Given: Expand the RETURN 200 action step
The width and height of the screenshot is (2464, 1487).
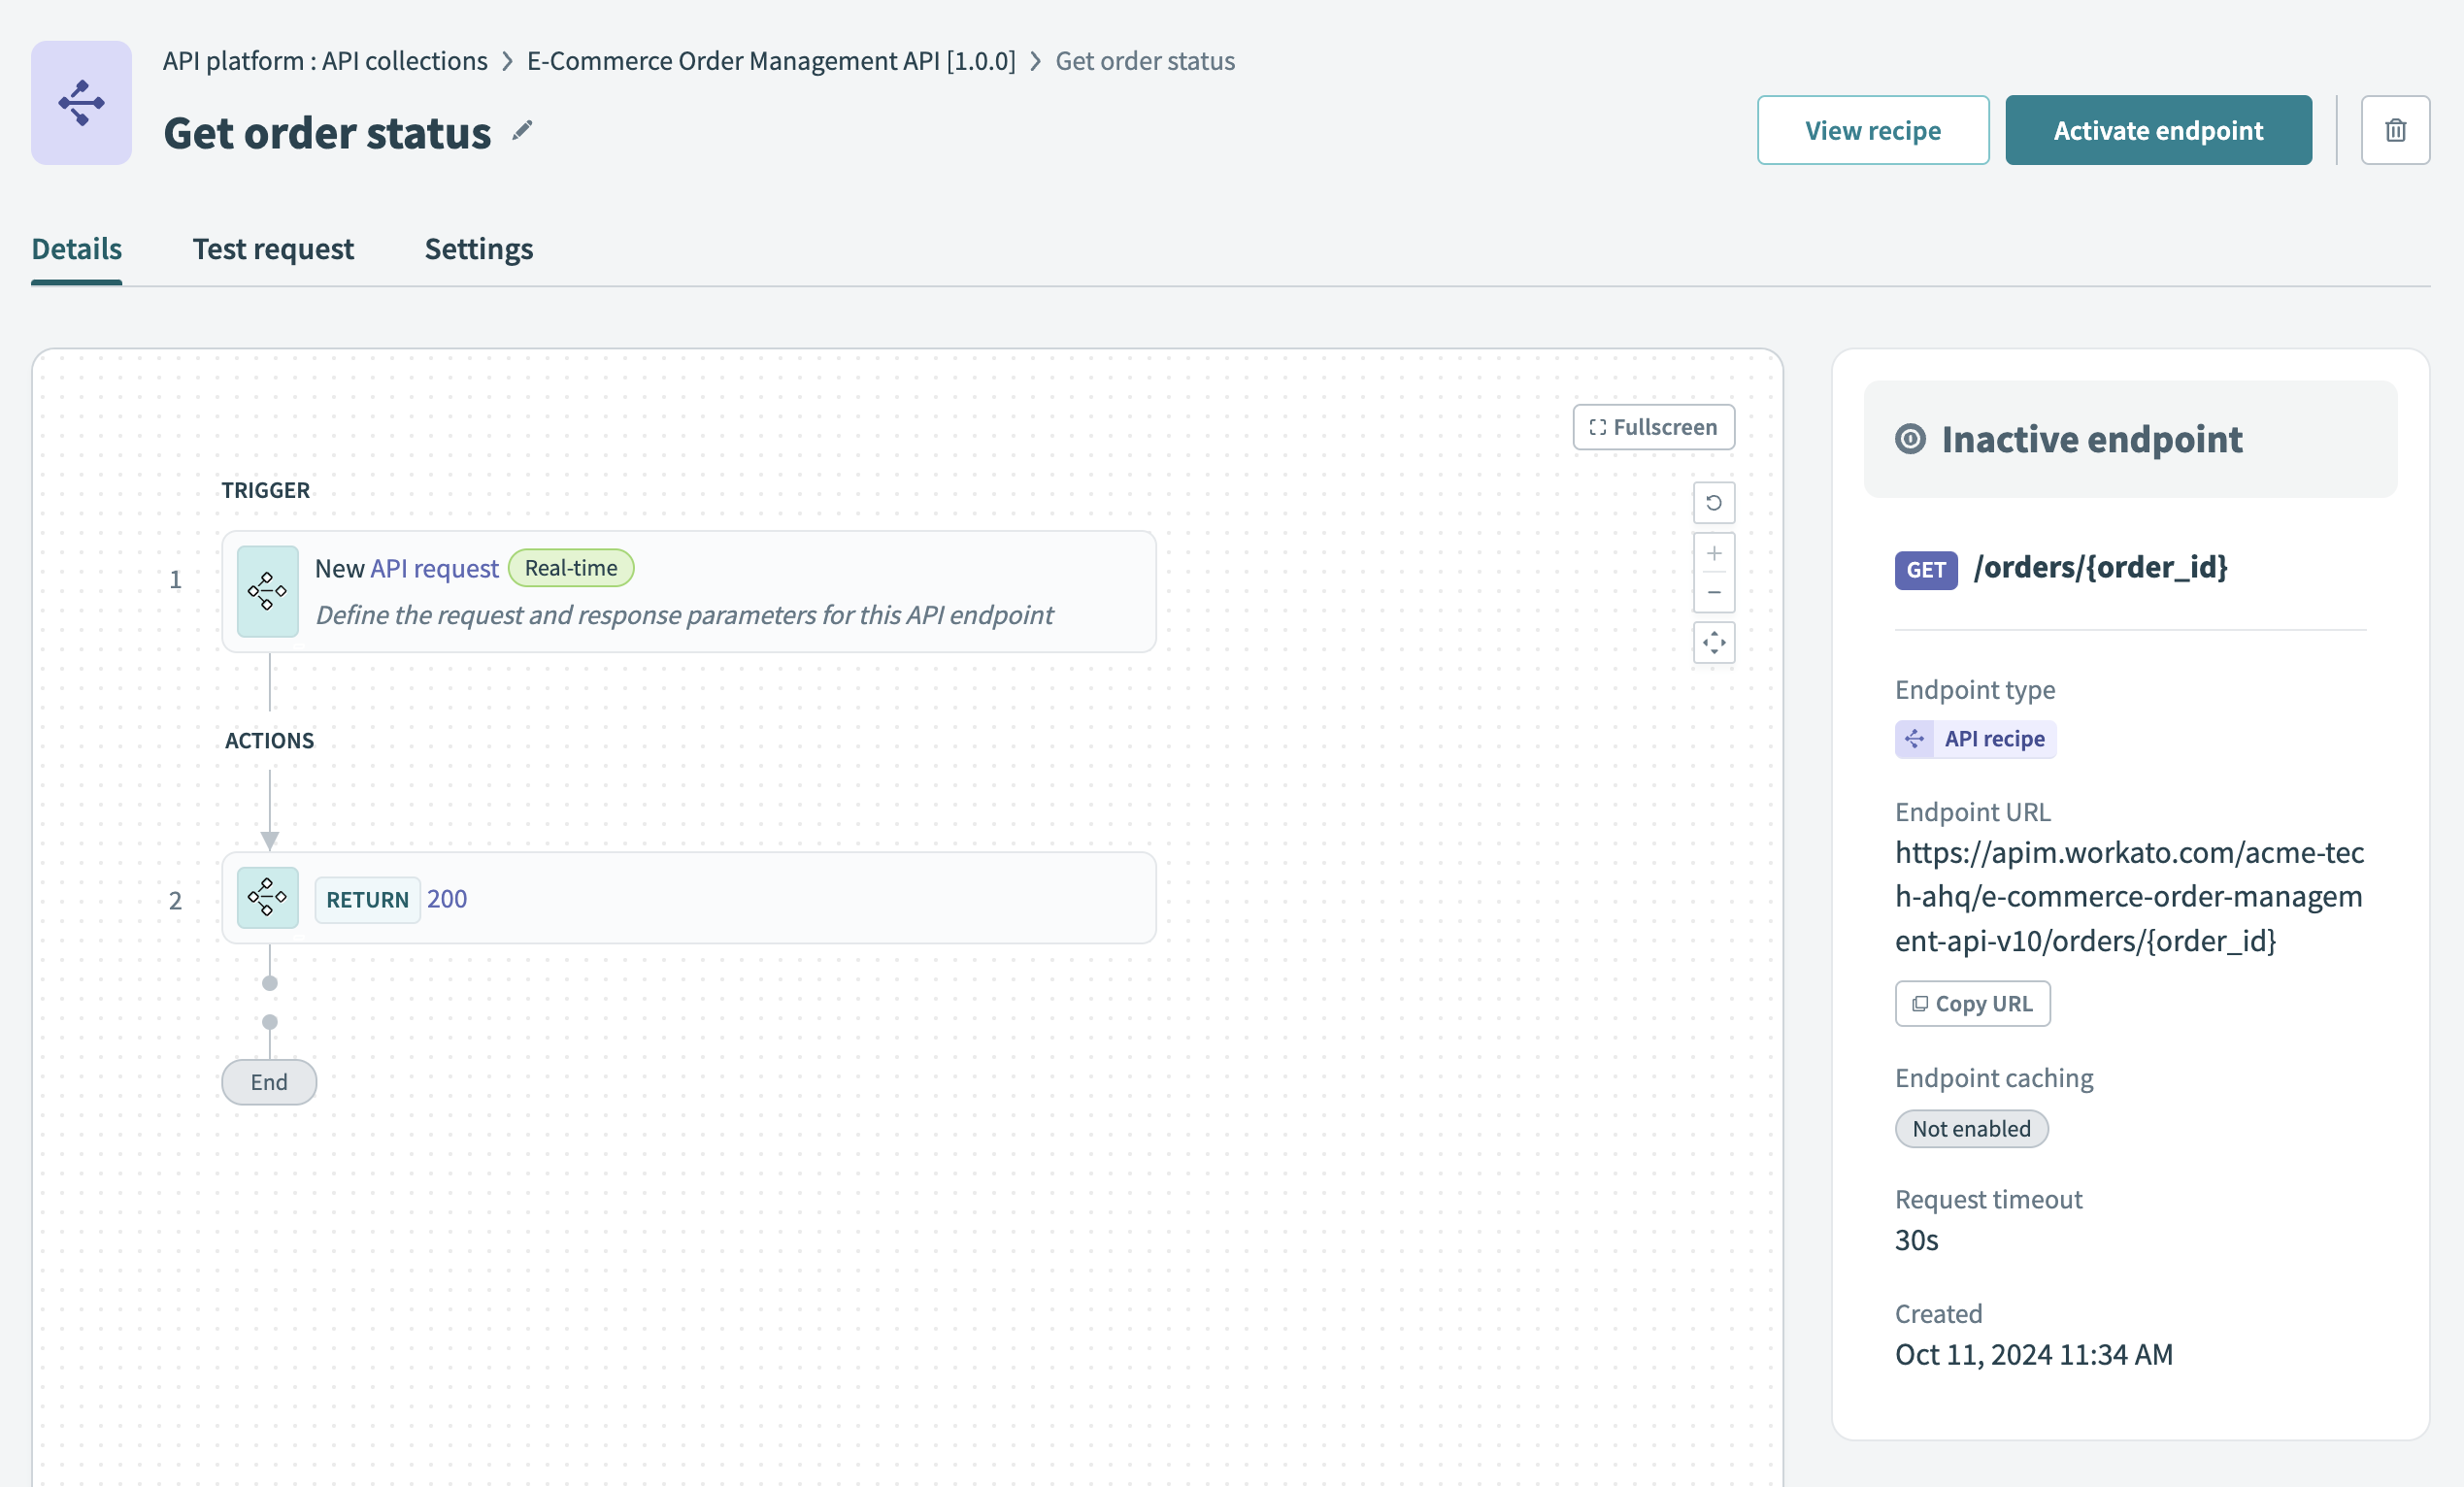Looking at the screenshot, I should [688, 898].
